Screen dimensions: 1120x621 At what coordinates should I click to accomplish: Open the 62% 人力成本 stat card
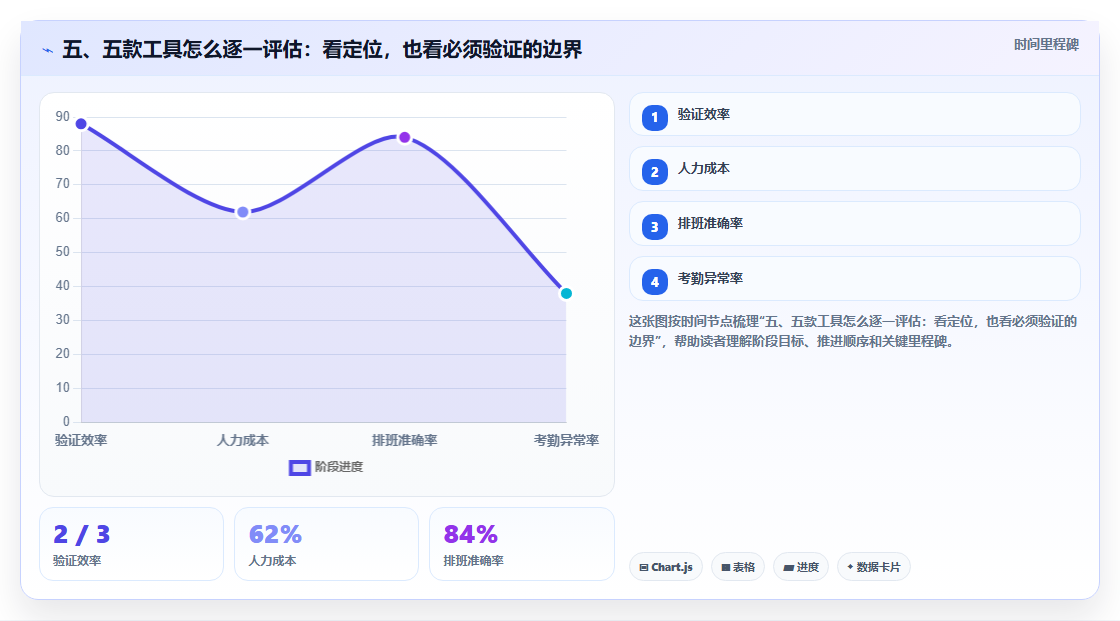coord(326,544)
